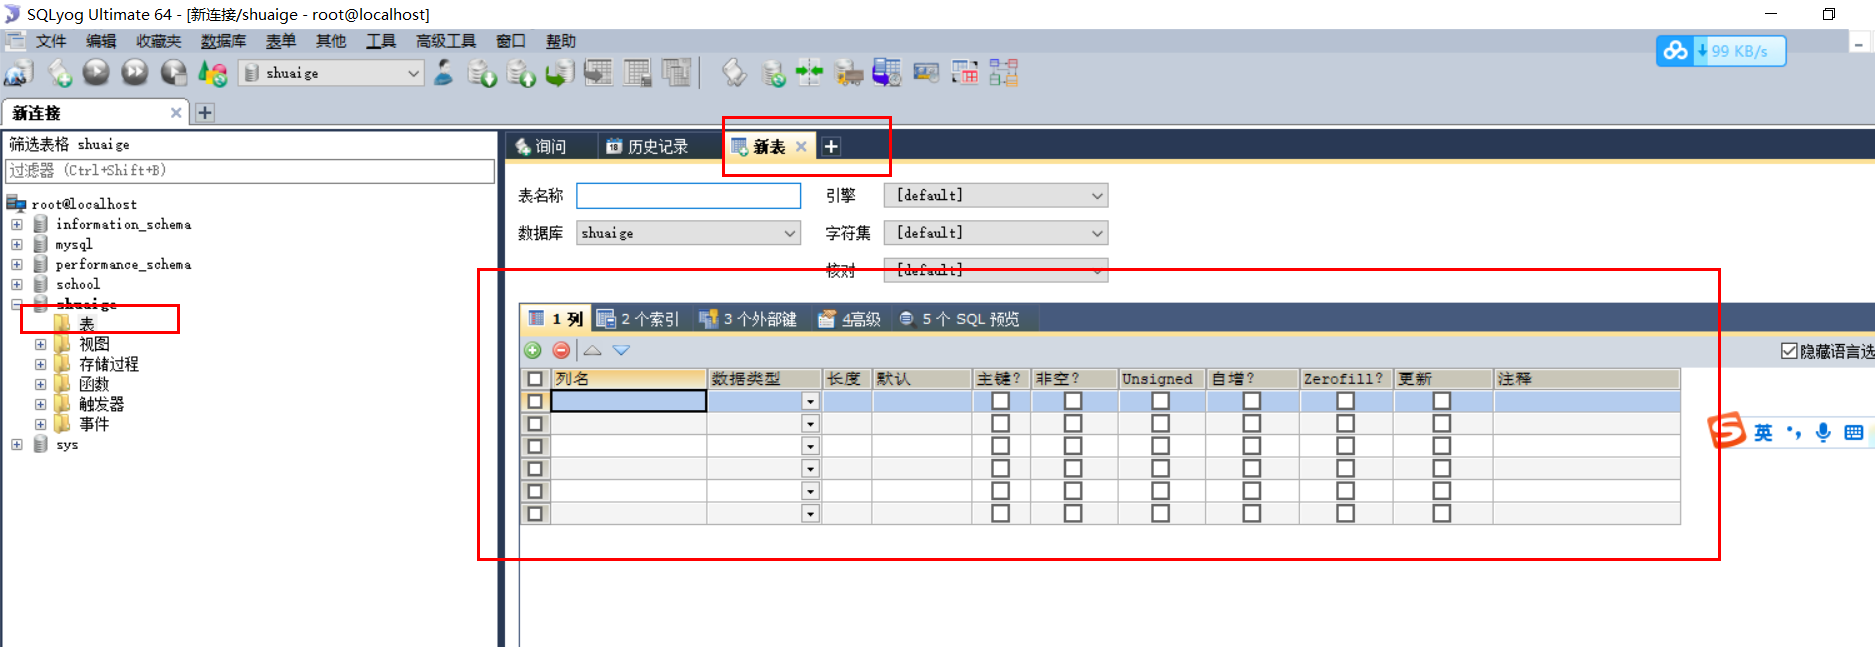Screen dimensions: 1875x647
Task: Open the 5 个 SQL 预览 tab
Action: [x=959, y=319]
